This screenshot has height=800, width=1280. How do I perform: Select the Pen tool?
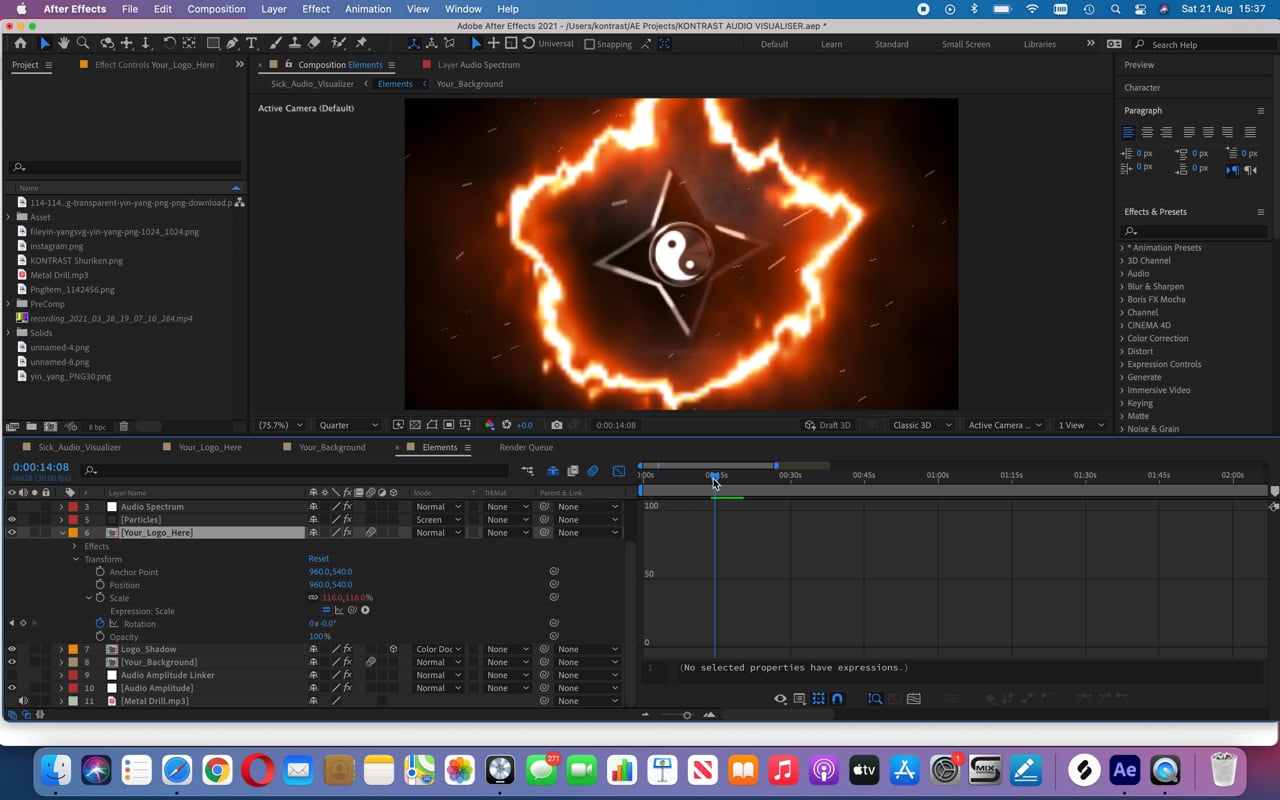[232, 44]
